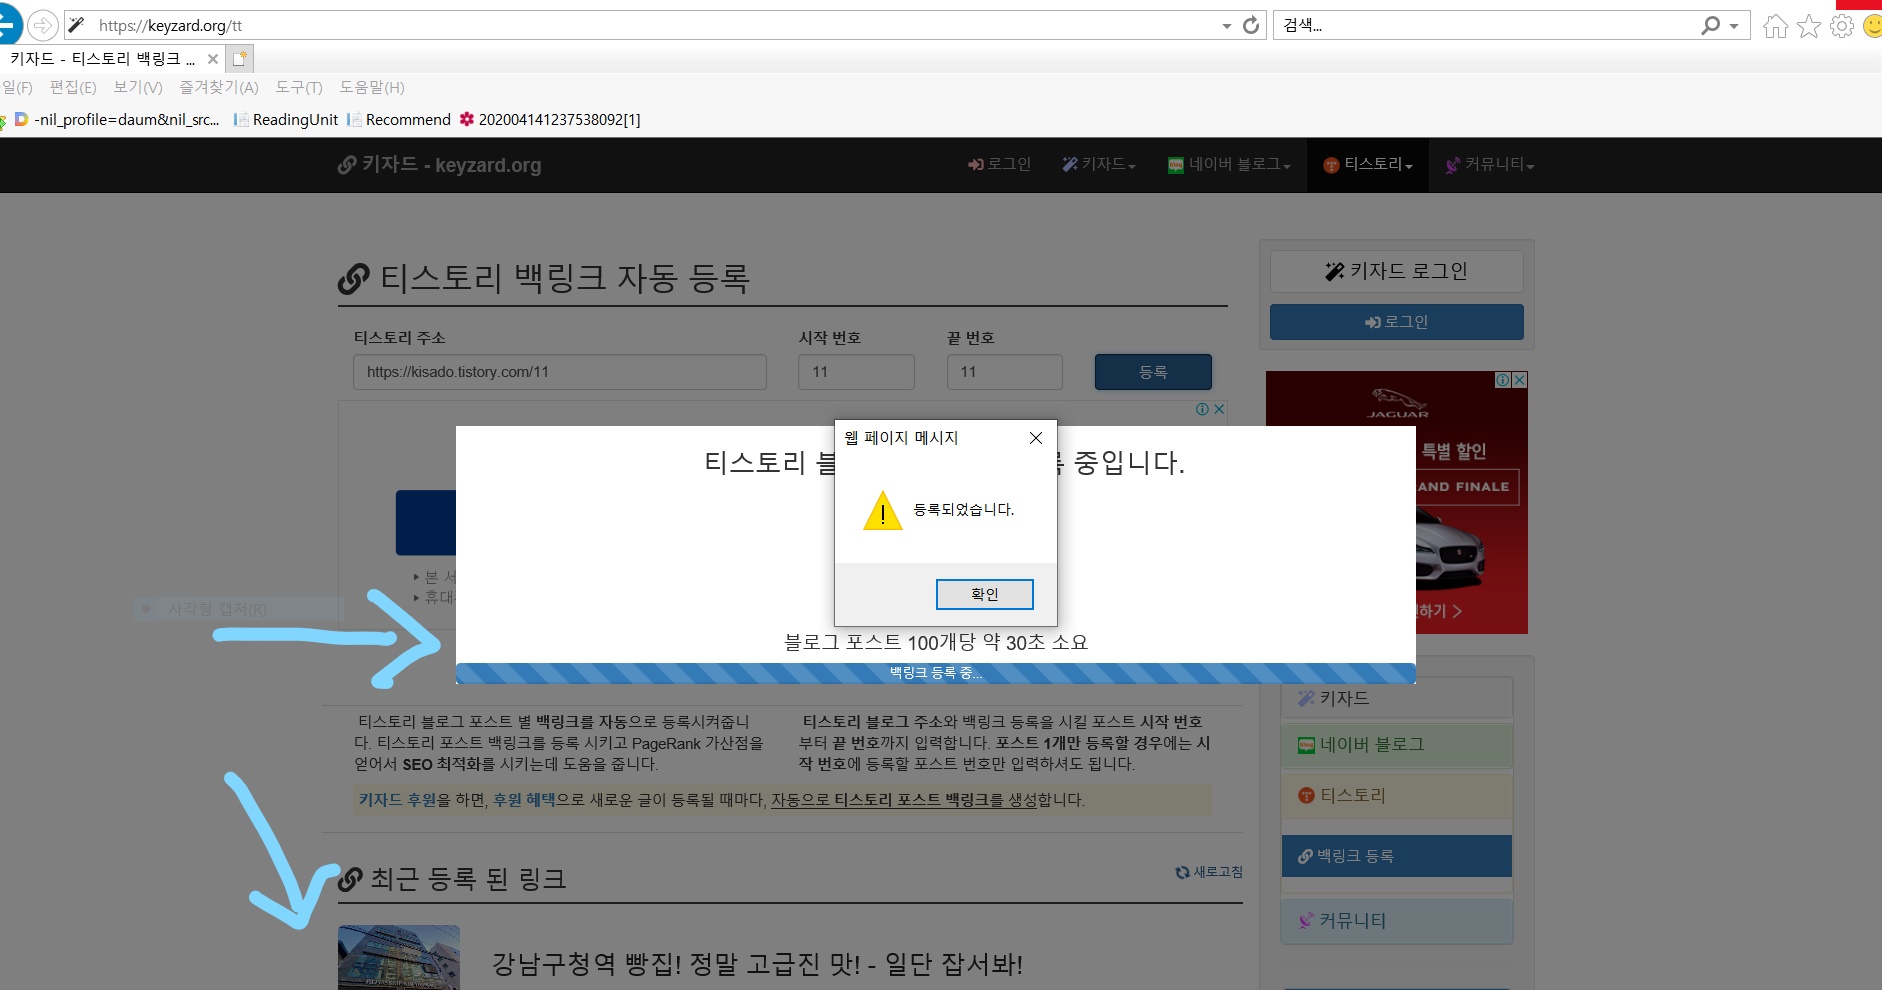Click 확인 in the message dialog

(984, 594)
